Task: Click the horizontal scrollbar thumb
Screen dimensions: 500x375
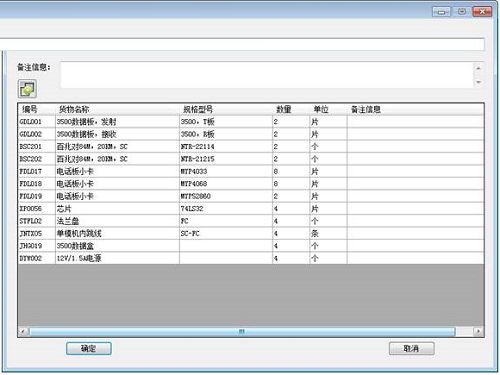Action: (x=242, y=331)
